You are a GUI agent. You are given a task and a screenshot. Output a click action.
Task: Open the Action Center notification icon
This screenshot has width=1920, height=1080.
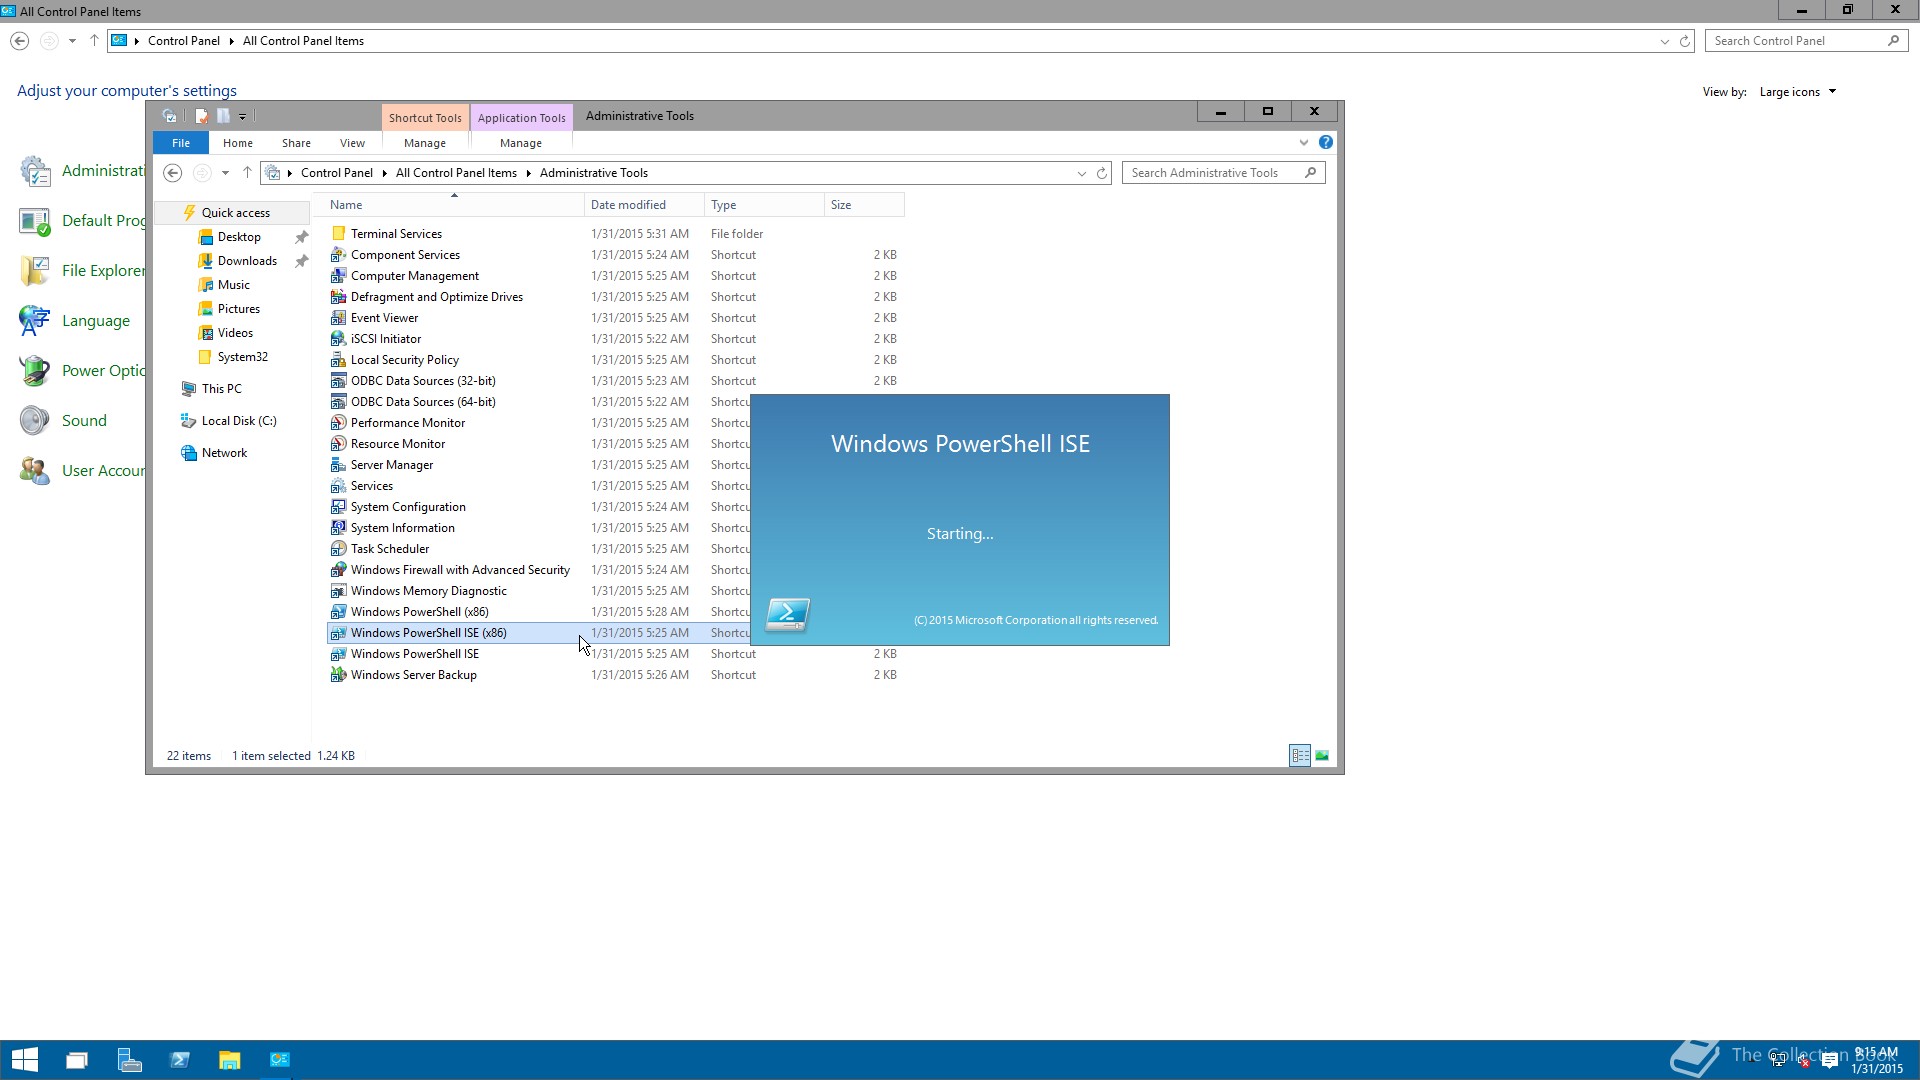pos(1830,1061)
